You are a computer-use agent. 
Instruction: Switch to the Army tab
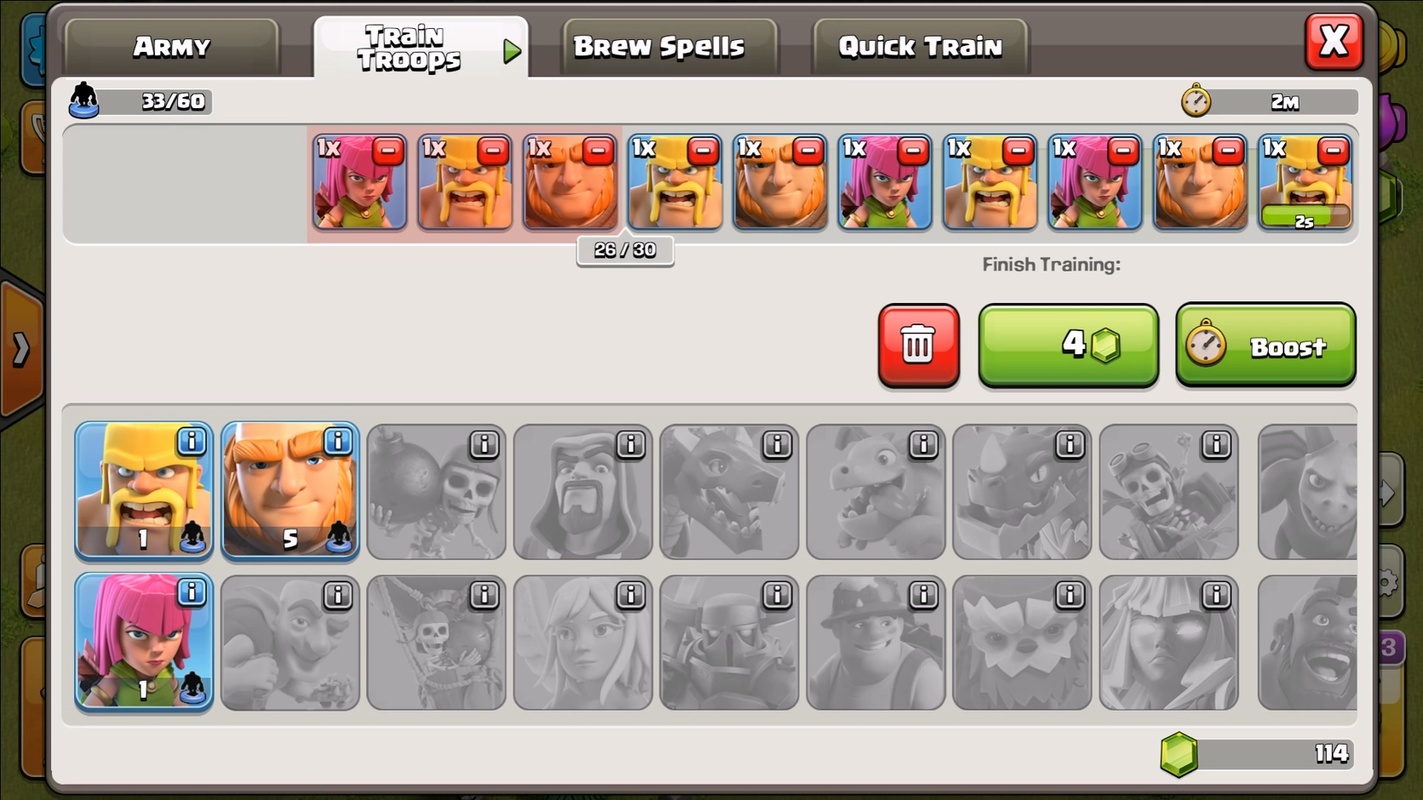pyautogui.click(x=171, y=47)
